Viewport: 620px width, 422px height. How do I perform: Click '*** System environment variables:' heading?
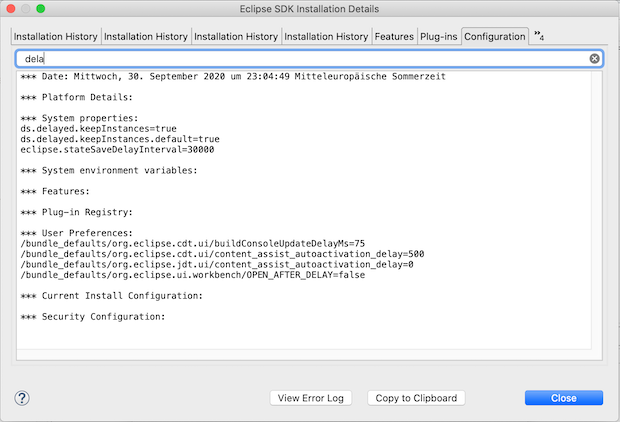(109, 170)
